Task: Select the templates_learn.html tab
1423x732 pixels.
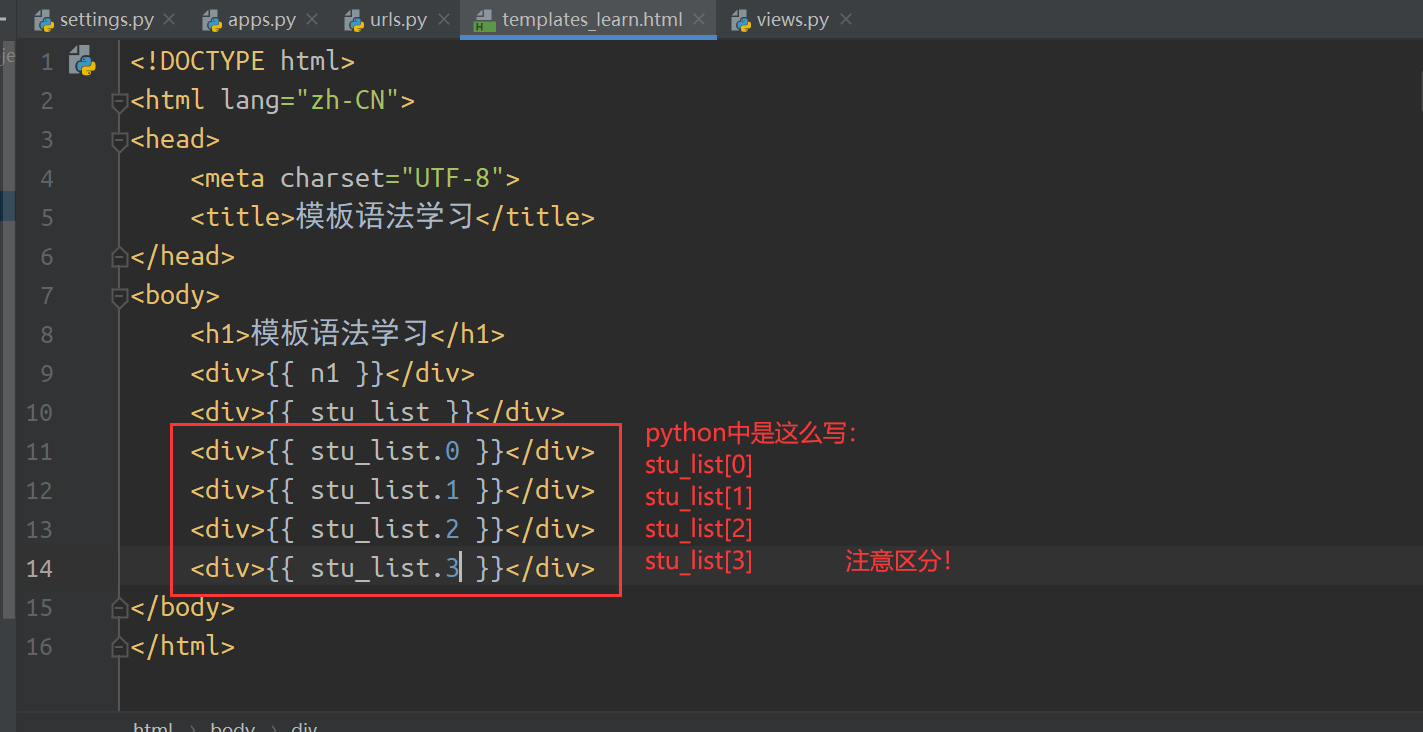Action: click(589, 19)
